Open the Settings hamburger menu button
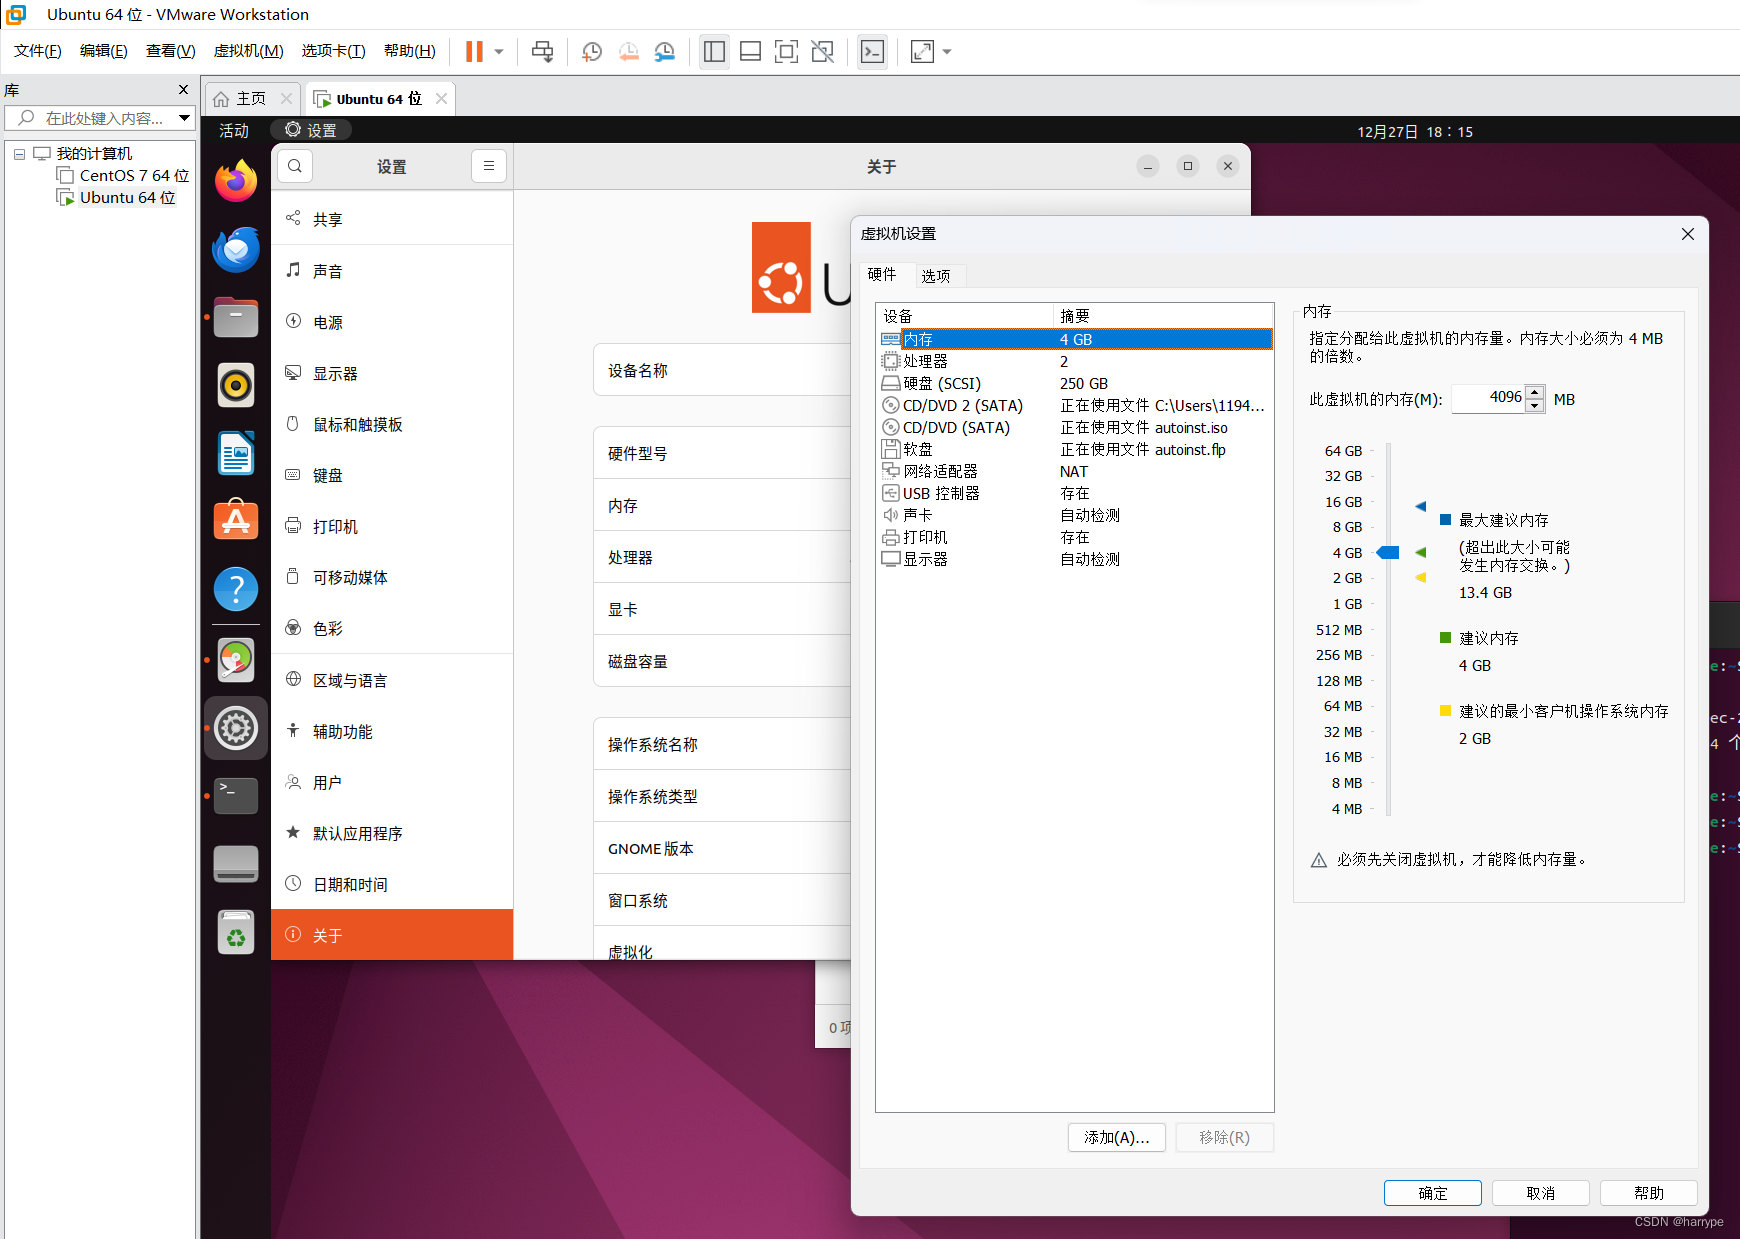This screenshot has width=1740, height=1239. click(489, 166)
